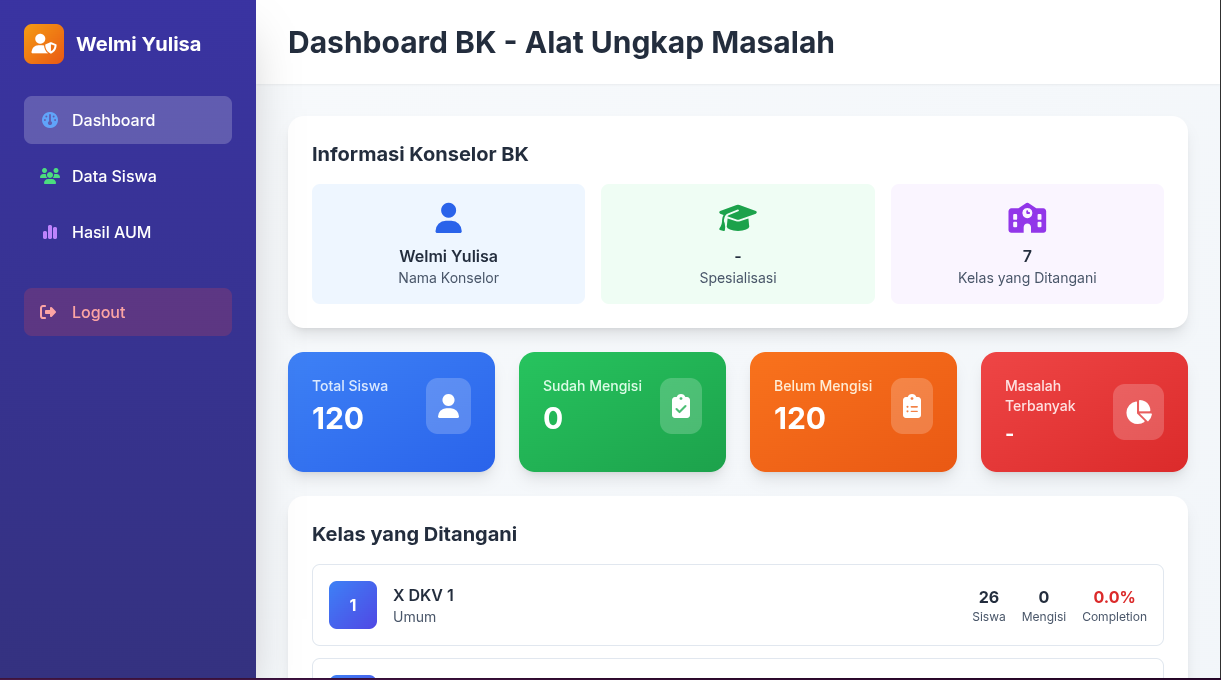Click the number 1 badge for X DKV 1
Screen dimensions: 1221x680
[353, 605]
